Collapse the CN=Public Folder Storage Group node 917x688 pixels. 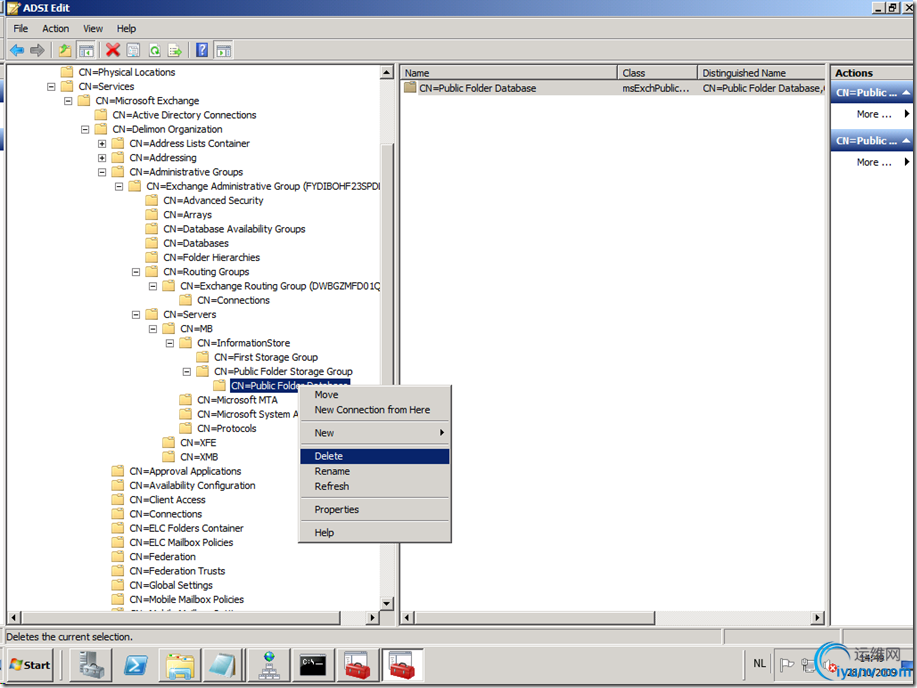point(187,371)
